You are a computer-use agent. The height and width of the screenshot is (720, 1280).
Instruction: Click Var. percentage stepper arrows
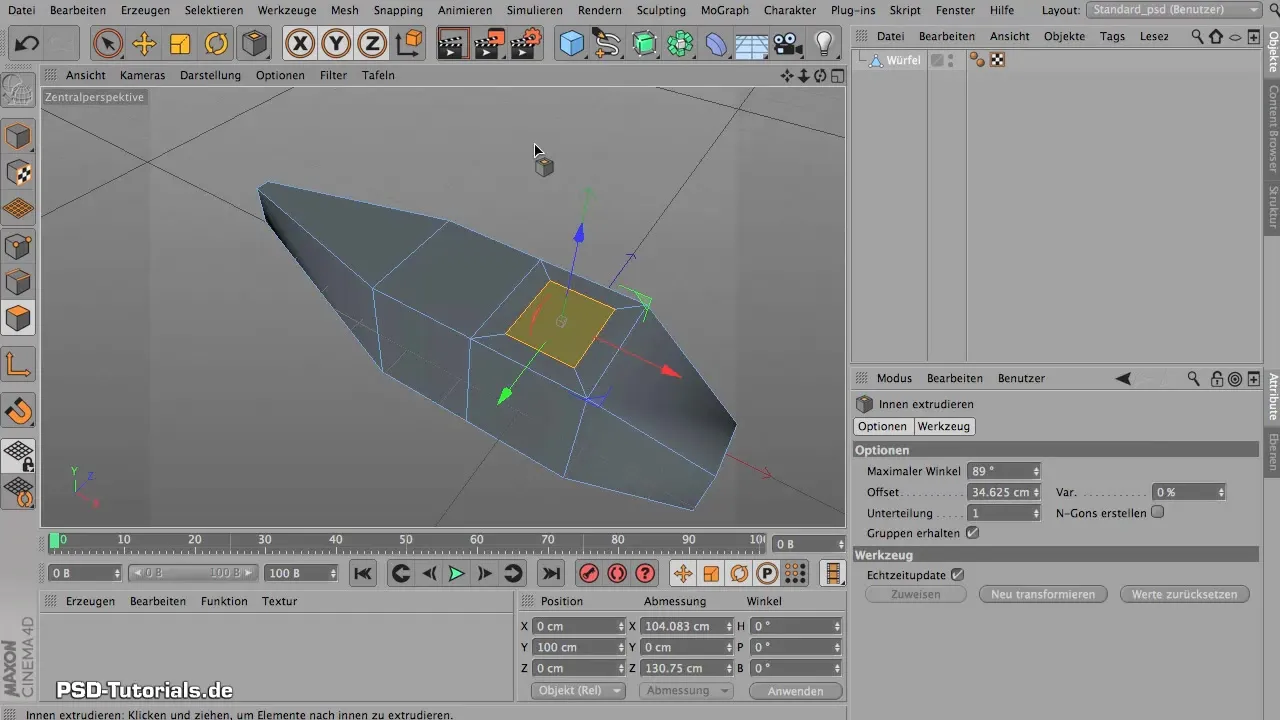(1221, 492)
